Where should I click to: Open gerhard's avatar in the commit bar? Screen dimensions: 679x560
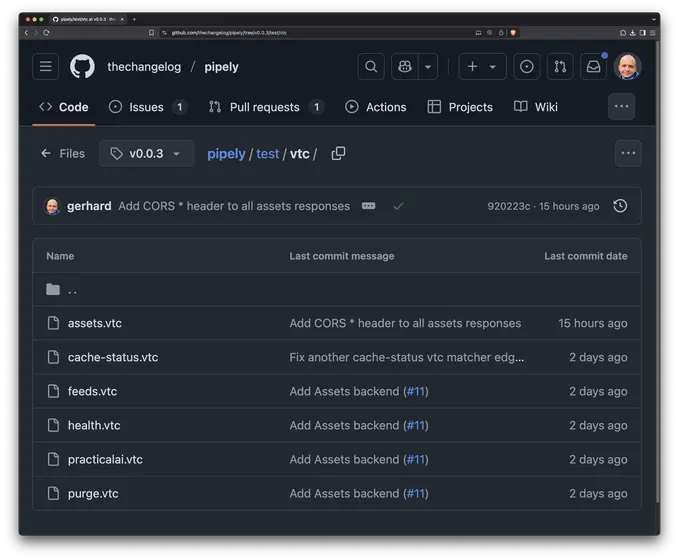coord(52,206)
